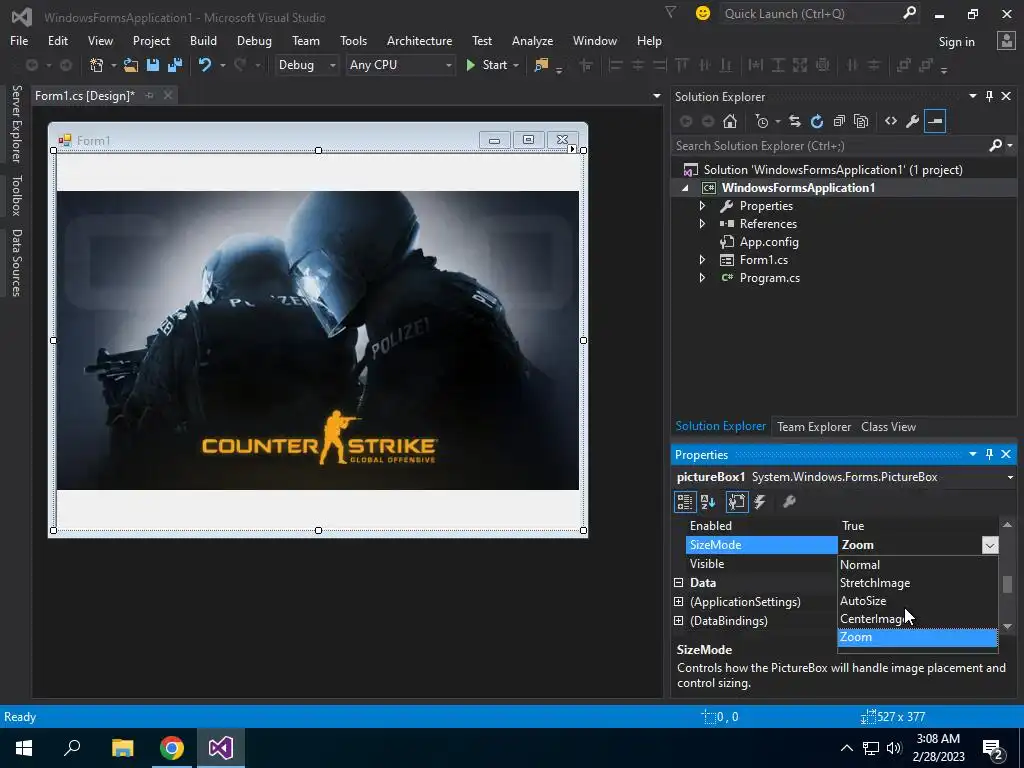Viewport: 1024px width, 768px height.
Task: Click the Open File folder icon
Action: pyautogui.click(x=131, y=65)
